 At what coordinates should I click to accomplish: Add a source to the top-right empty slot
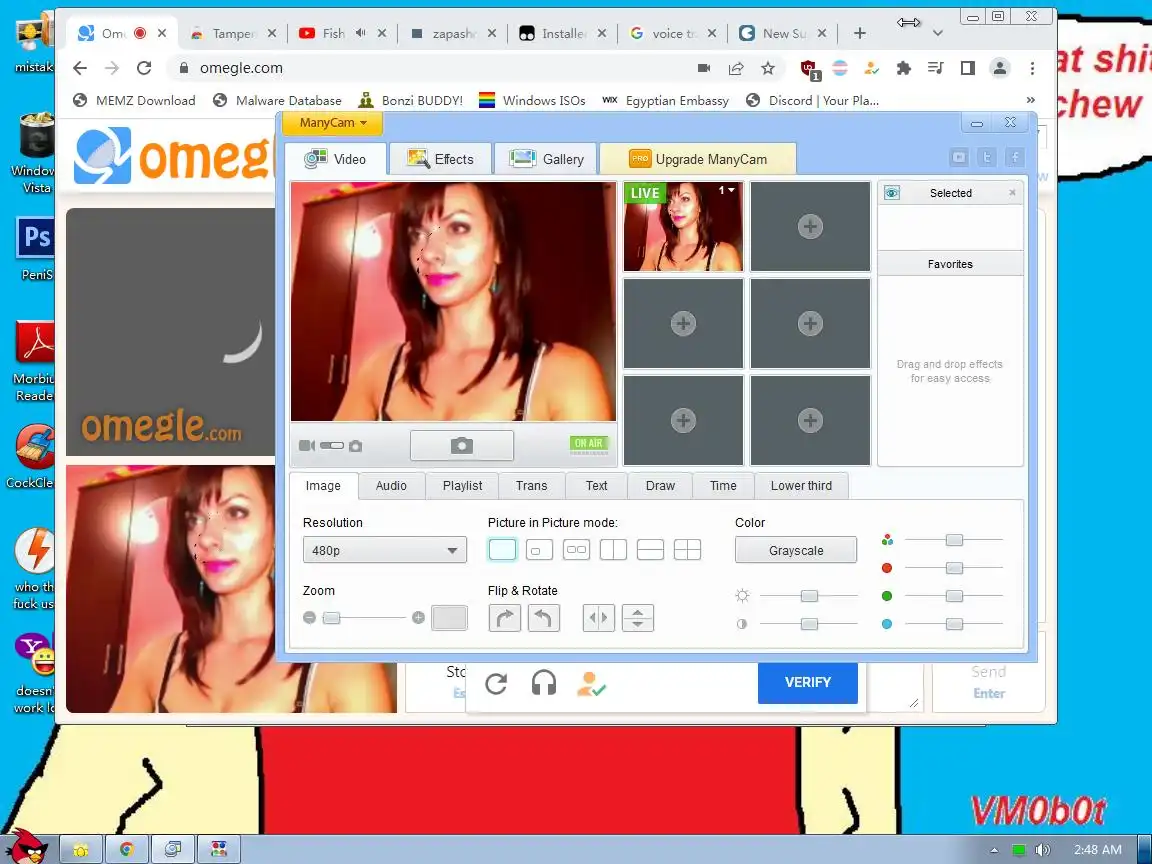tap(810, 227)
